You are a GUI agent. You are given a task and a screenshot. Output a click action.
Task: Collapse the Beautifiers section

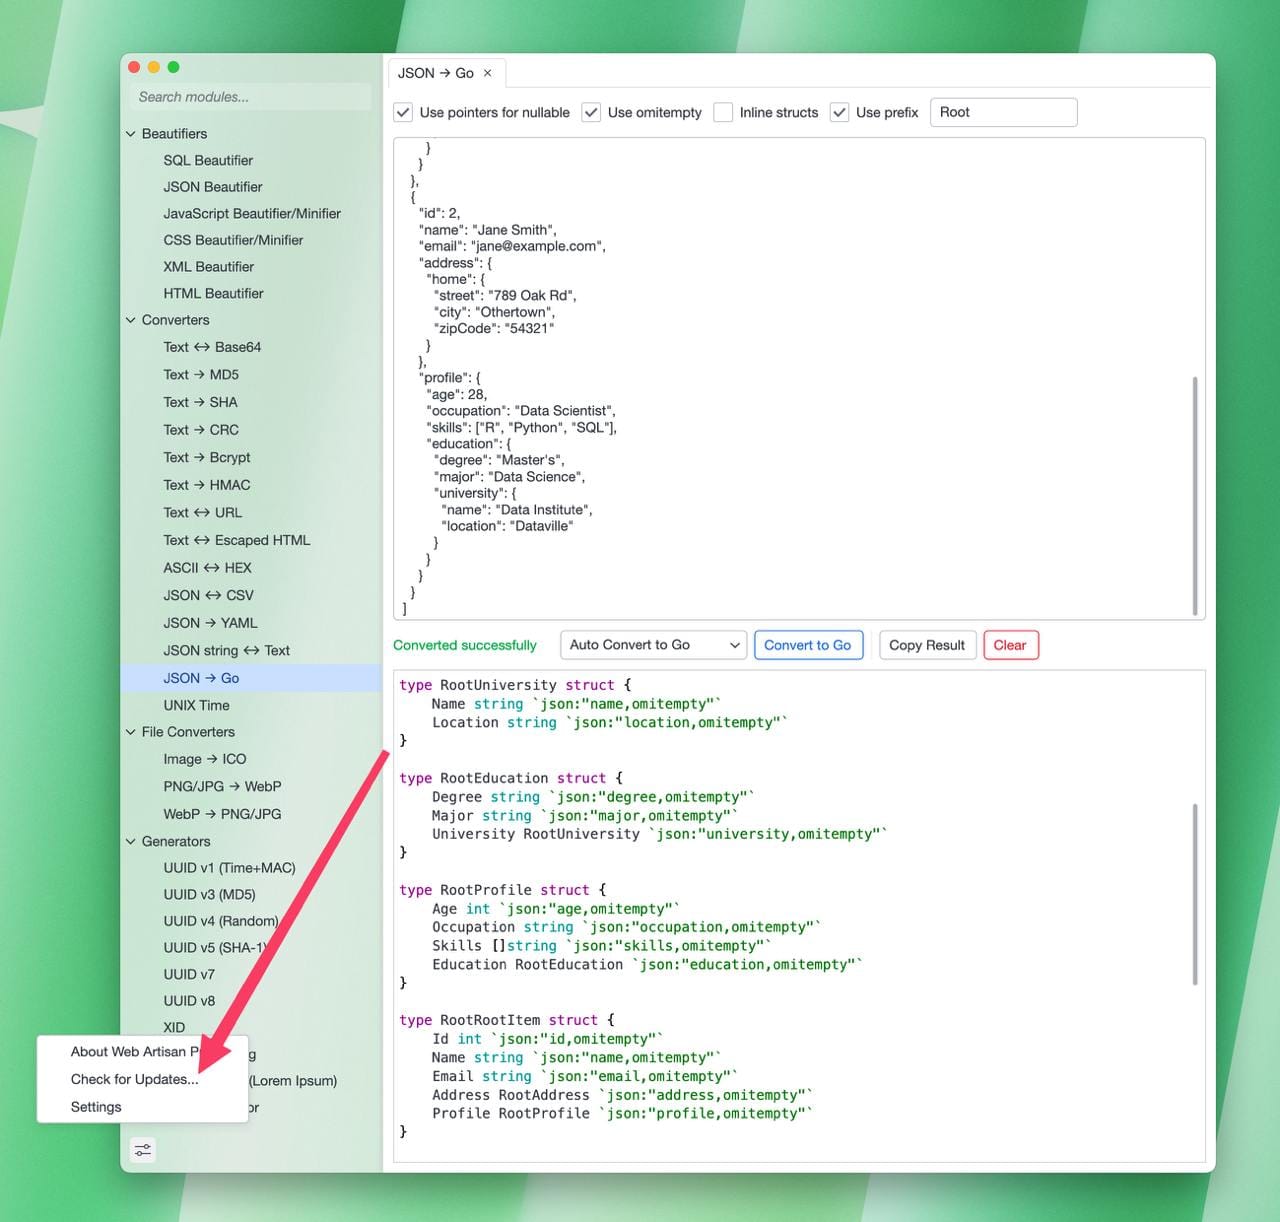[130, 134]
